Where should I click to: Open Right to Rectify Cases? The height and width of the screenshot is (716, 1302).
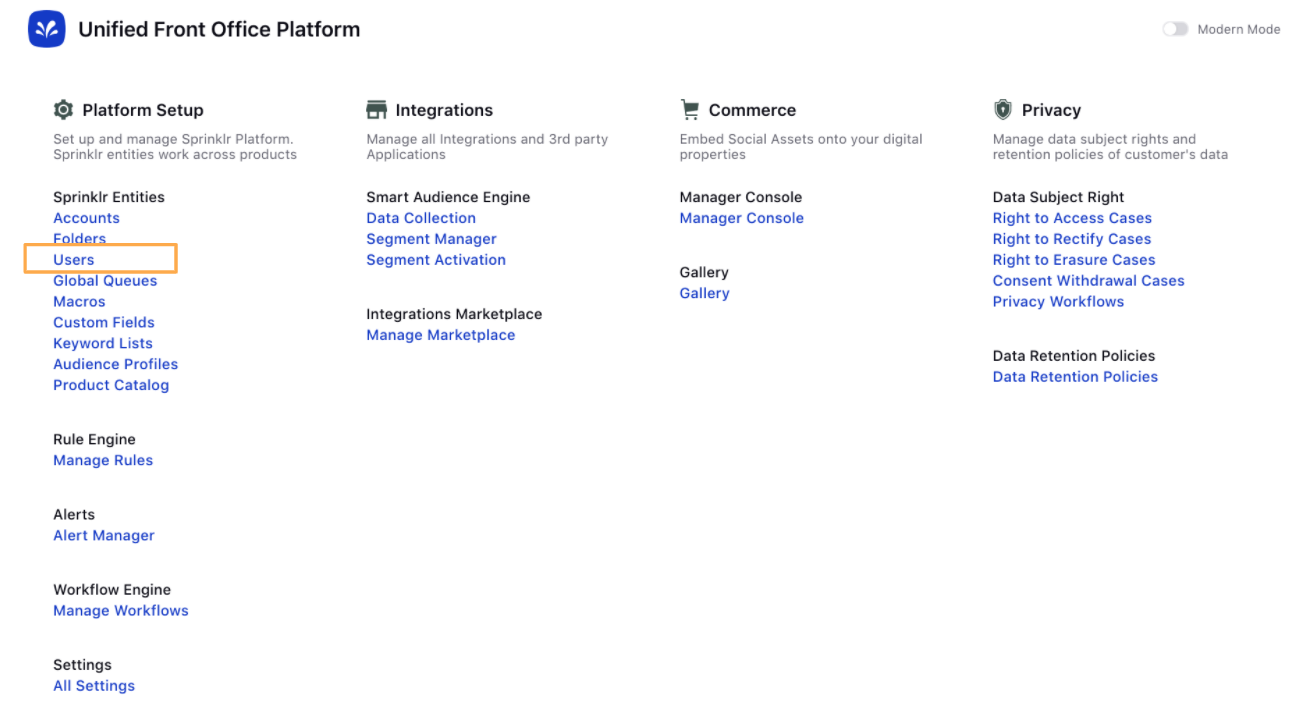coord(1072,239)
